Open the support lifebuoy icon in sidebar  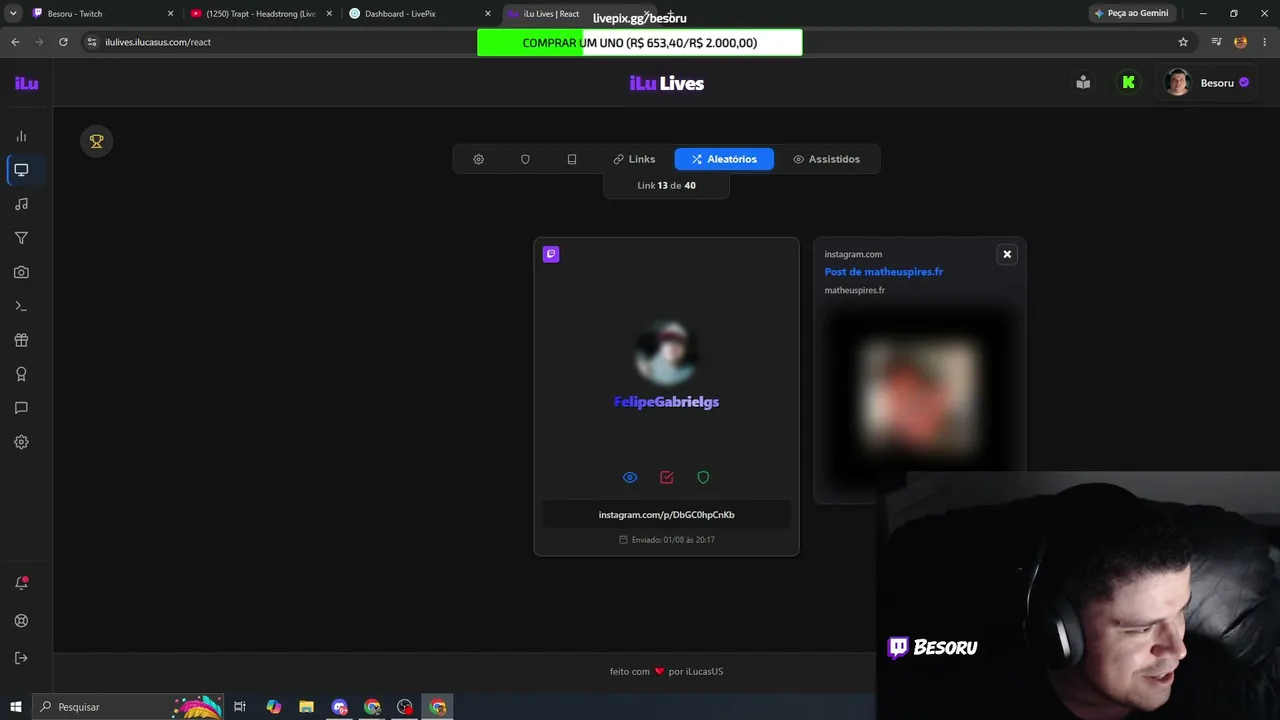(x=21, y=620)
